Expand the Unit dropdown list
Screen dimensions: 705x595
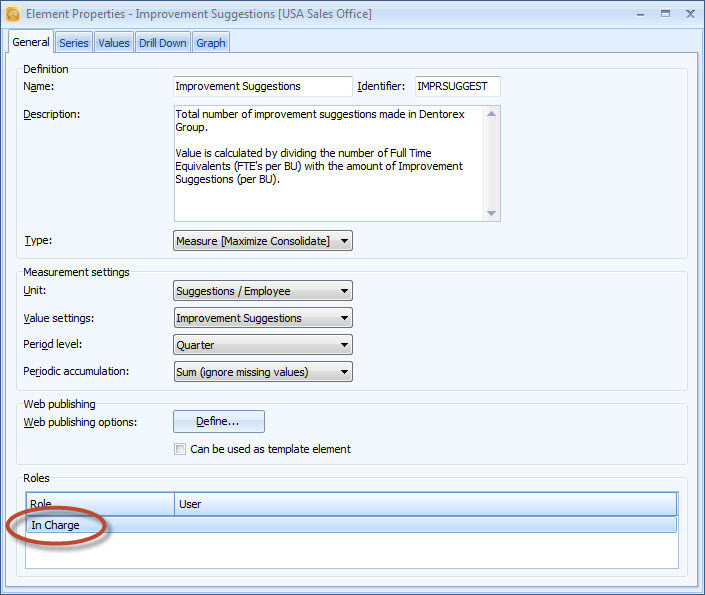pyautogui.click(x=263, y=291)
